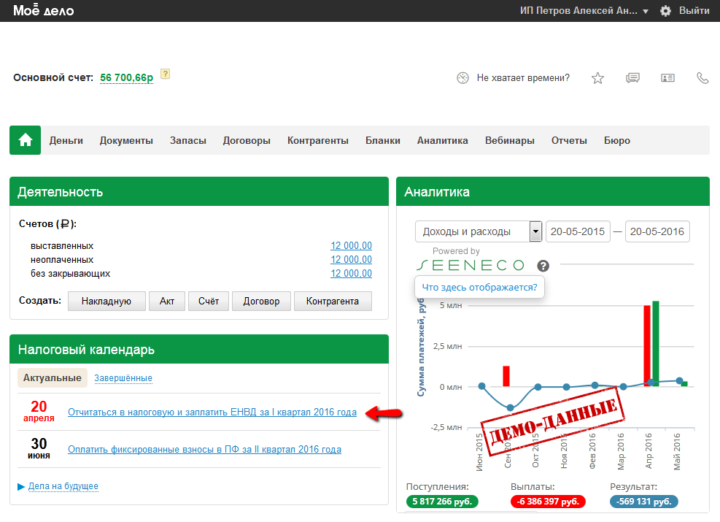Click 'Что здесь отображается?' tooltip link
This screenshot has height=522, width=720.
(479, 287)
